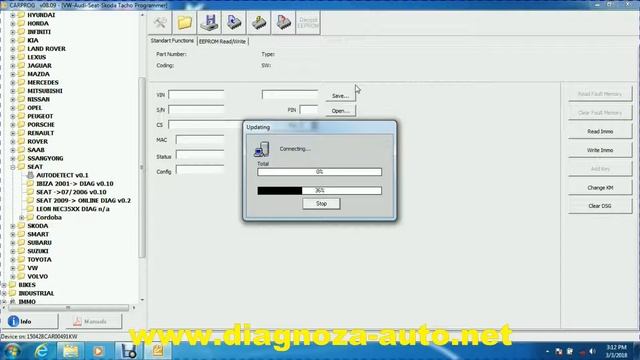Click into the S/N input field
The image size is (640, 360).
(x=196, y=109)
